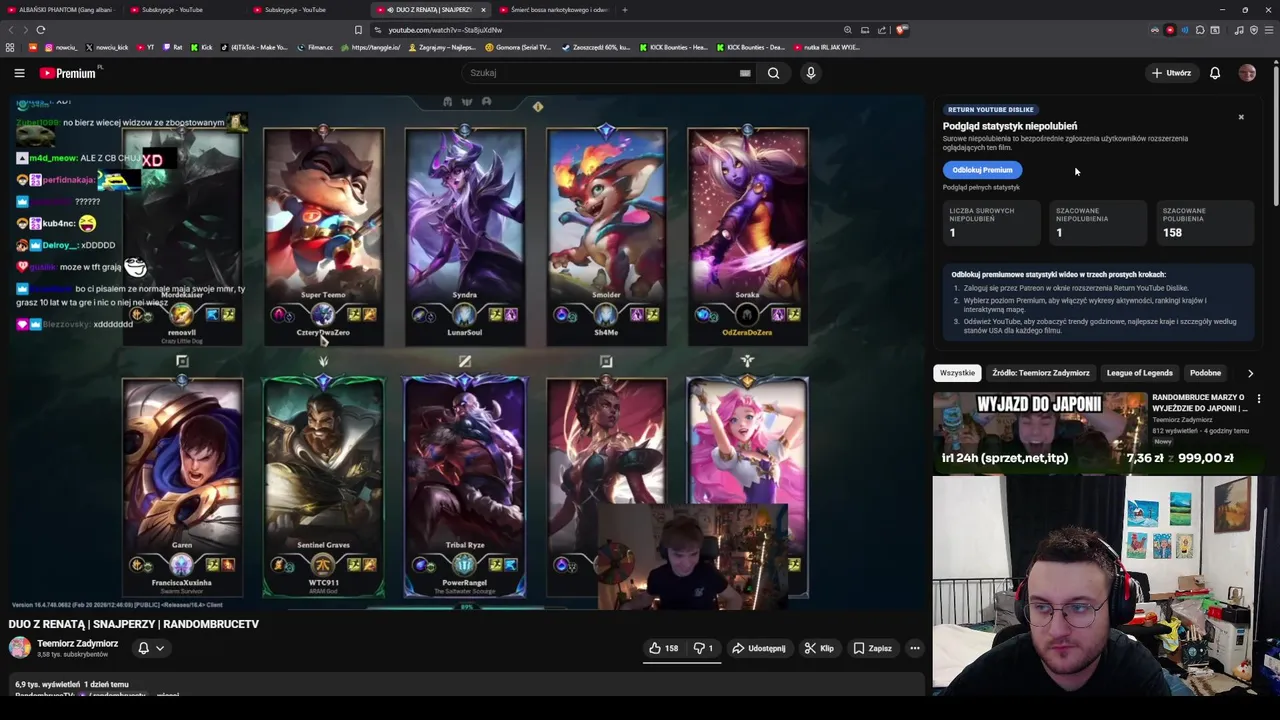Go forward with the browser arrow

point(26,30)
